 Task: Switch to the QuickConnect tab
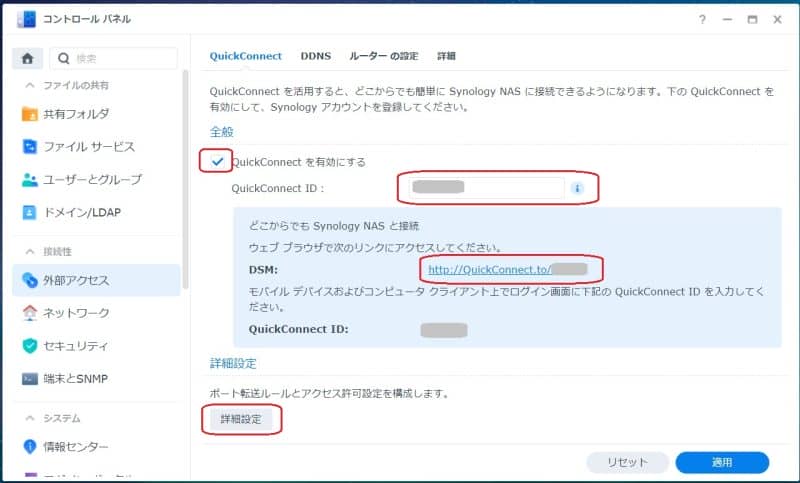[245, 56]
